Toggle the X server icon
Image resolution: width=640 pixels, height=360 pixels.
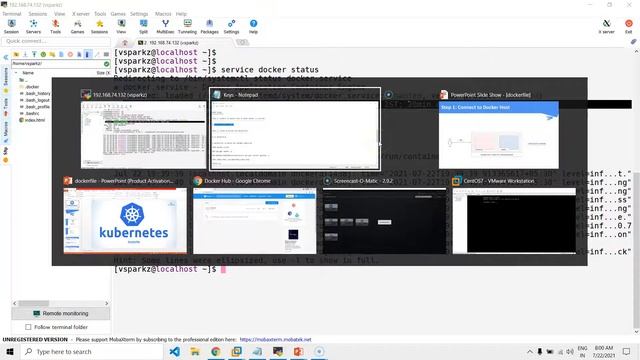(x=607, y=27)
